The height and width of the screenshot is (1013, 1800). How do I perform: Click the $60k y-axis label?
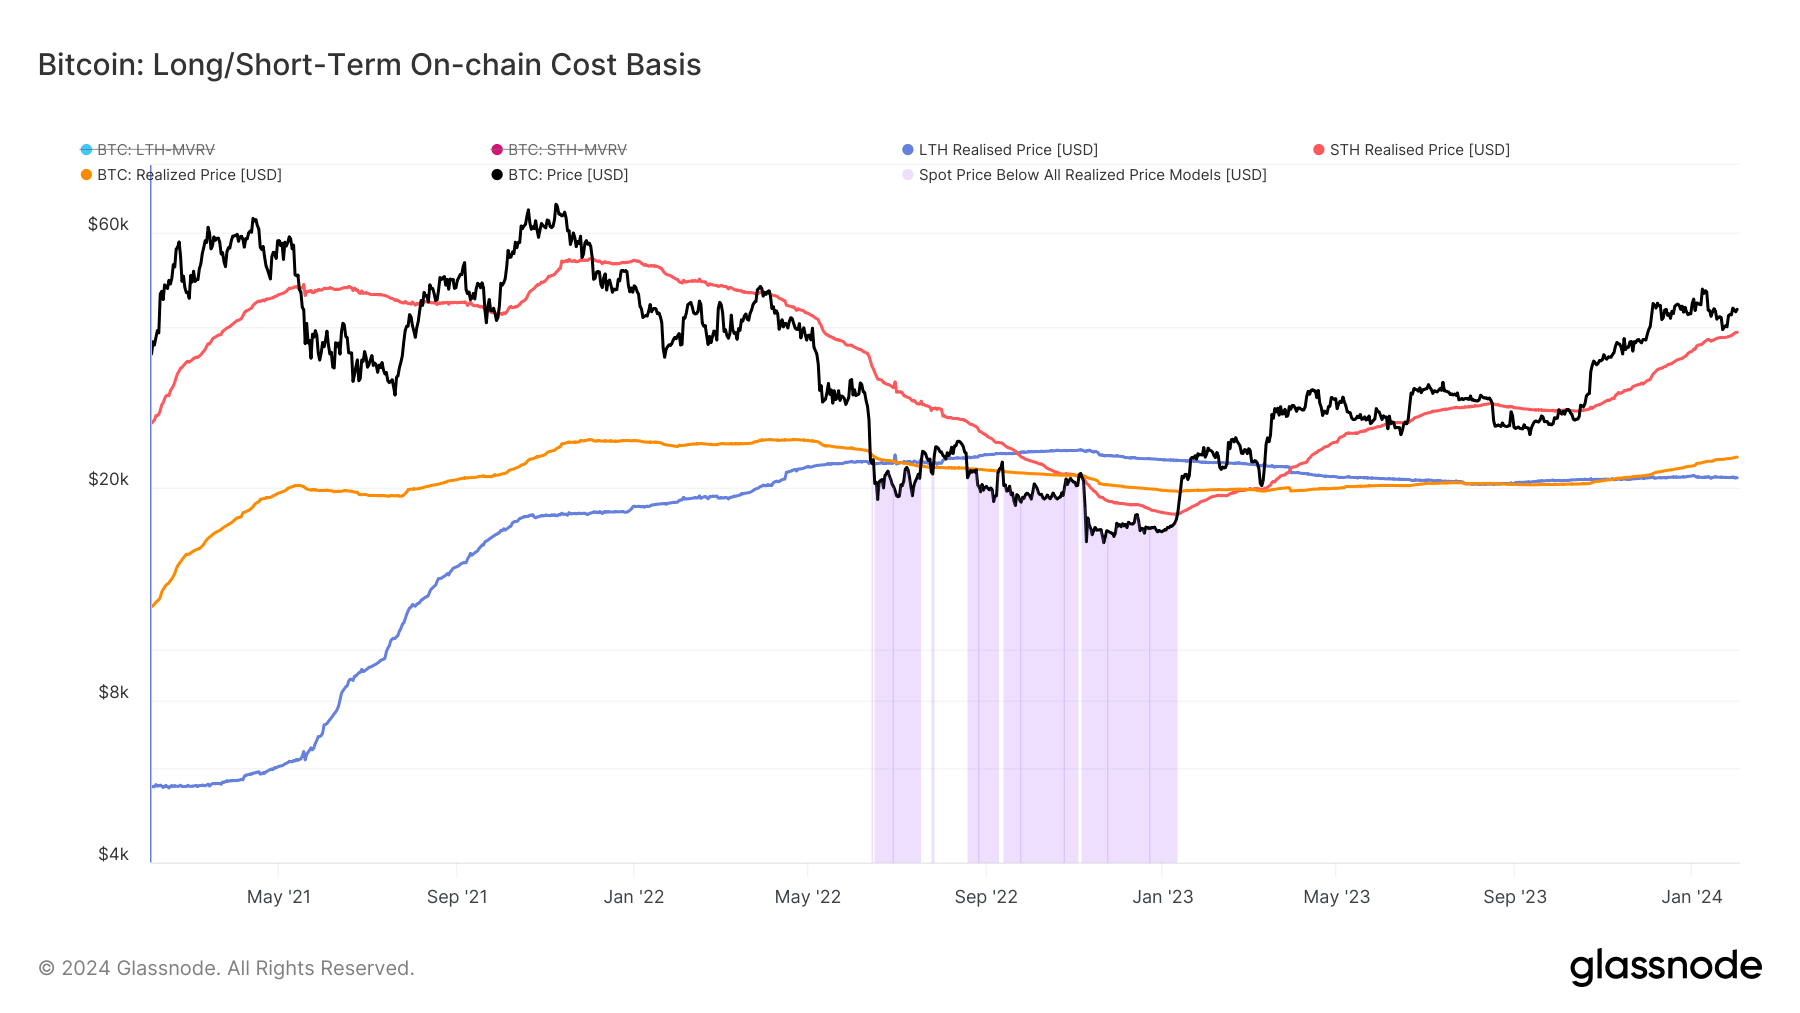pos(108,224)
